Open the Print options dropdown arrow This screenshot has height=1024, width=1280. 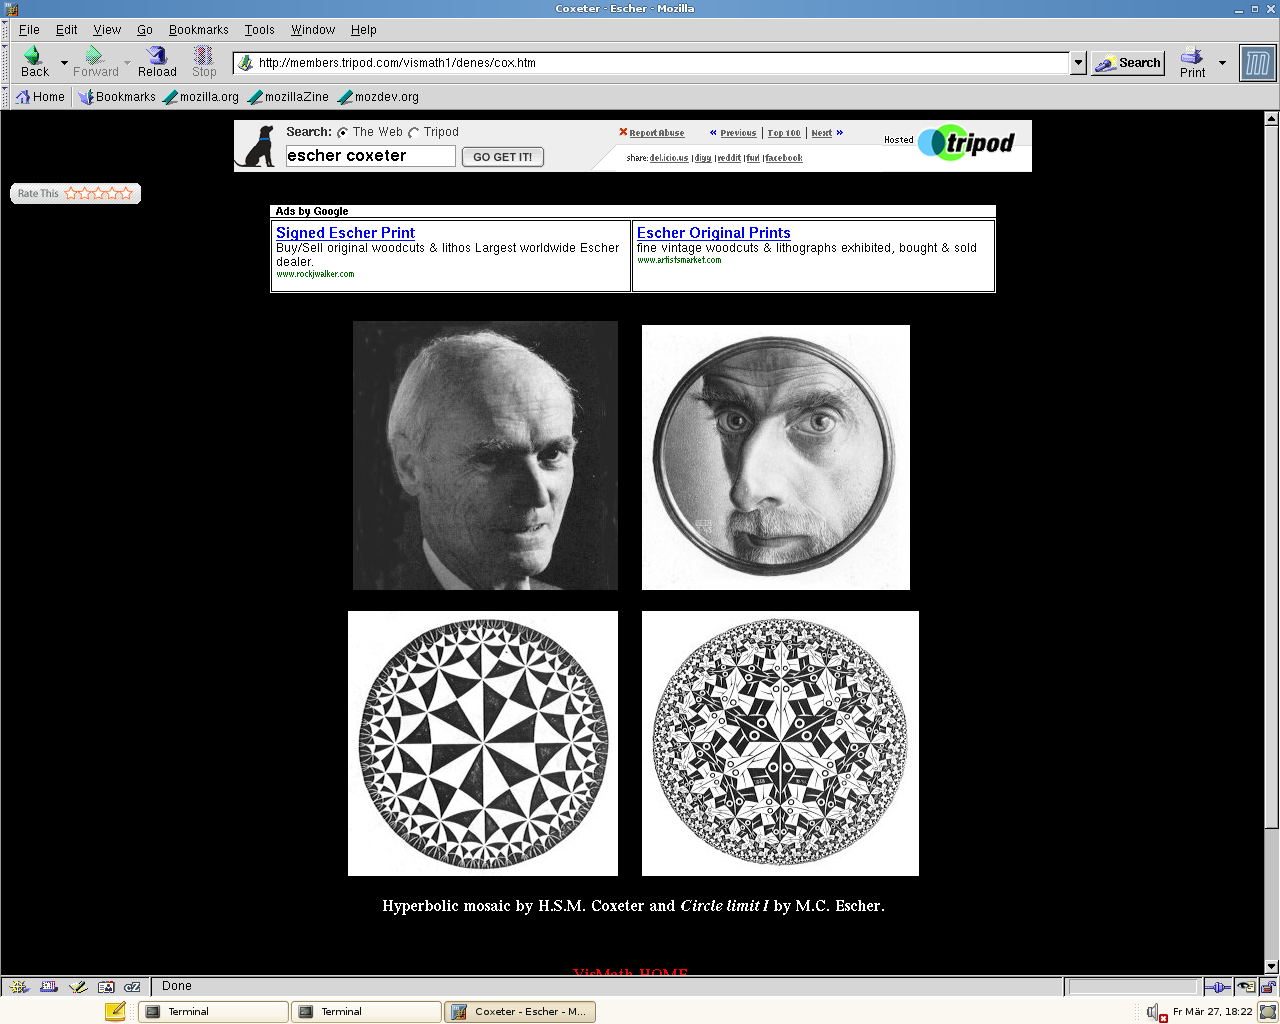1222,63
